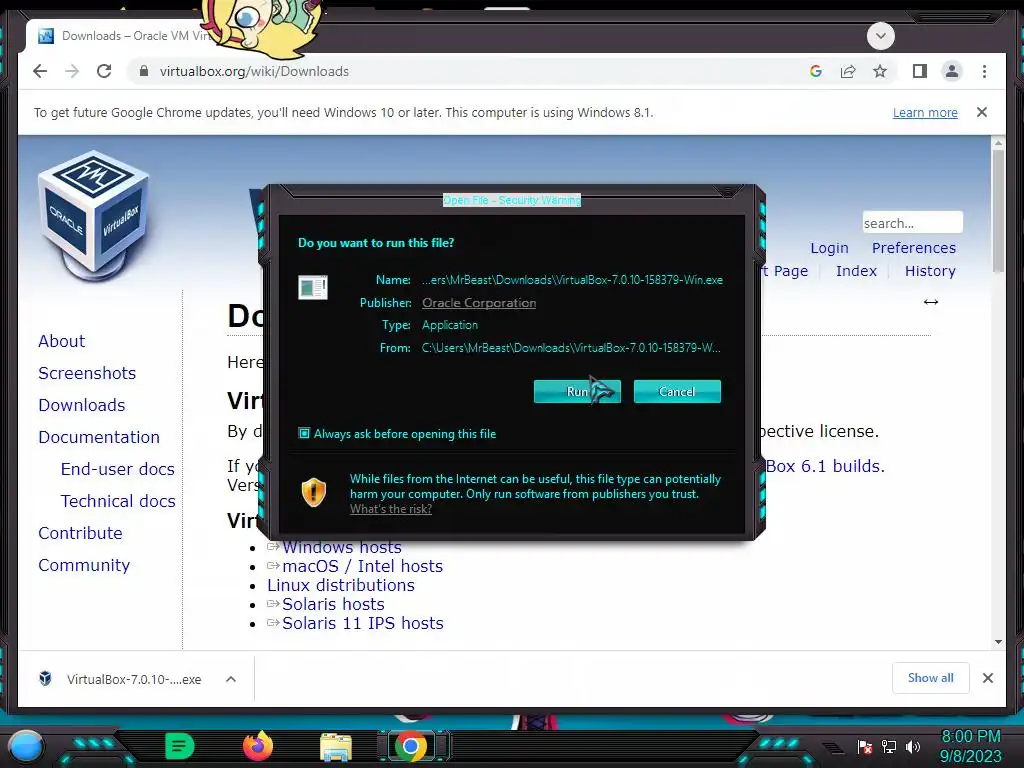Open the green notes app on taskbar
The width and height of the screenshot is (1024, 768).
(180, 746)
